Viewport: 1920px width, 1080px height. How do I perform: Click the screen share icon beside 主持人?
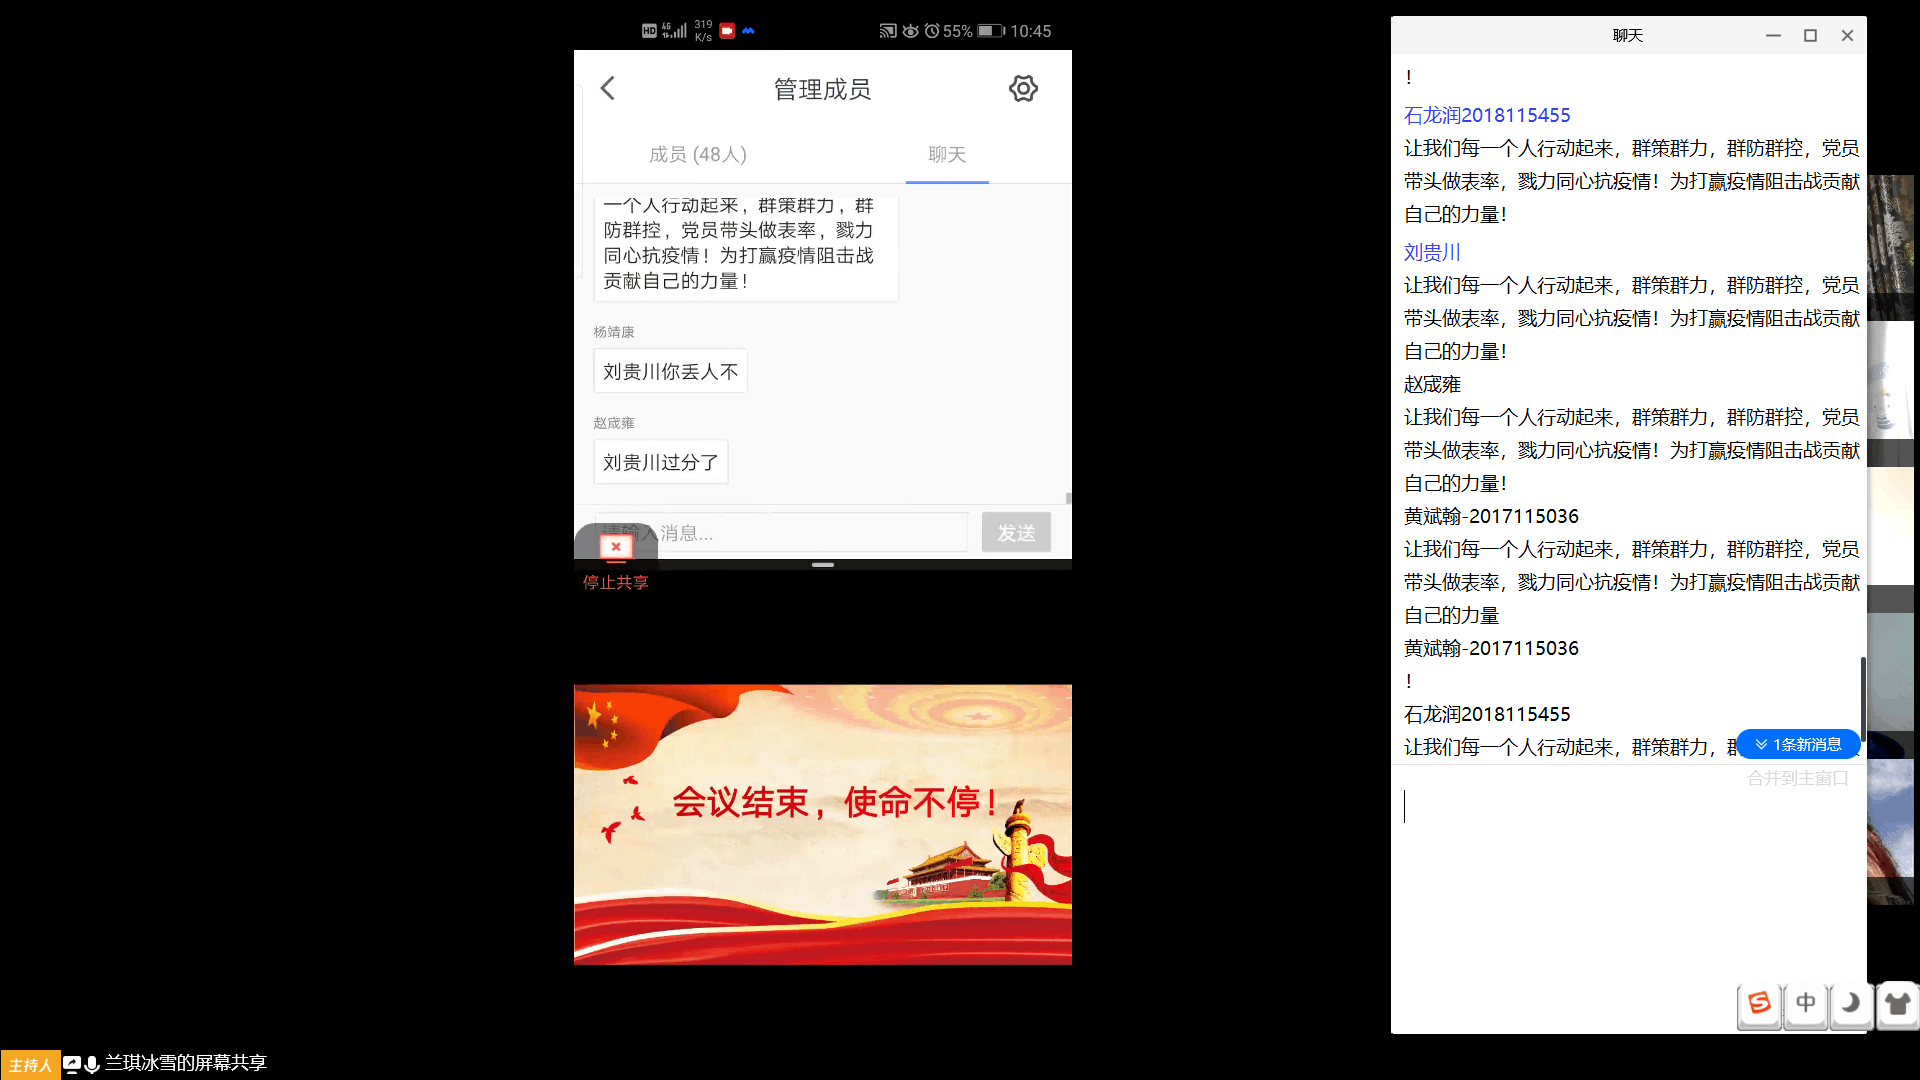(x=72, y=1064)
